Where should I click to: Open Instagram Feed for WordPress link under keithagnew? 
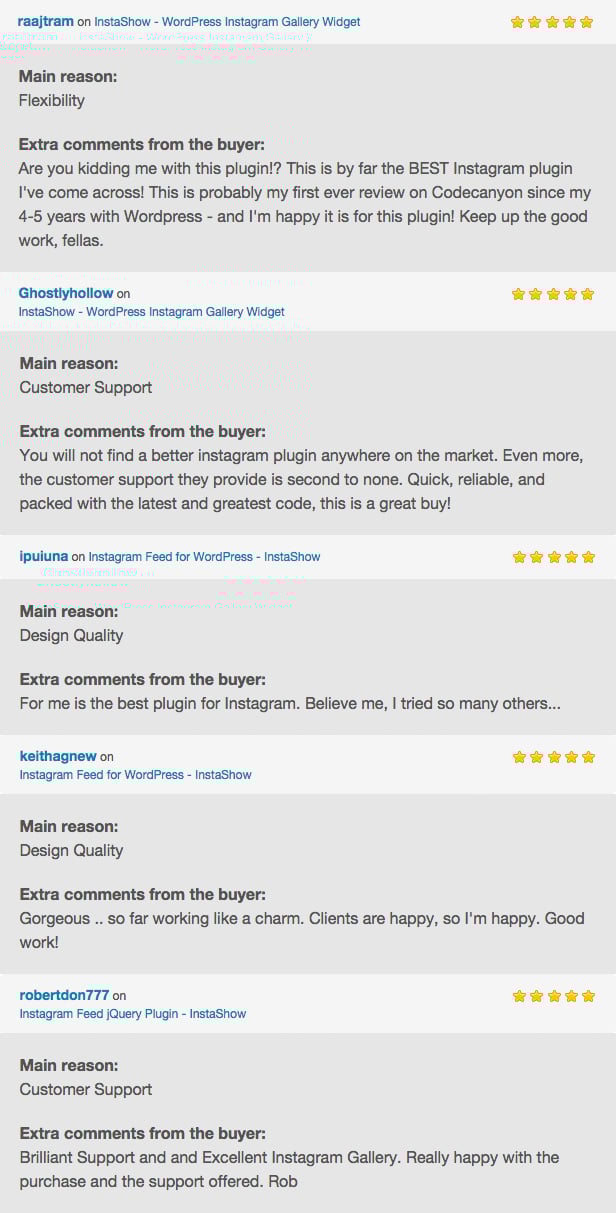(135, 775)
